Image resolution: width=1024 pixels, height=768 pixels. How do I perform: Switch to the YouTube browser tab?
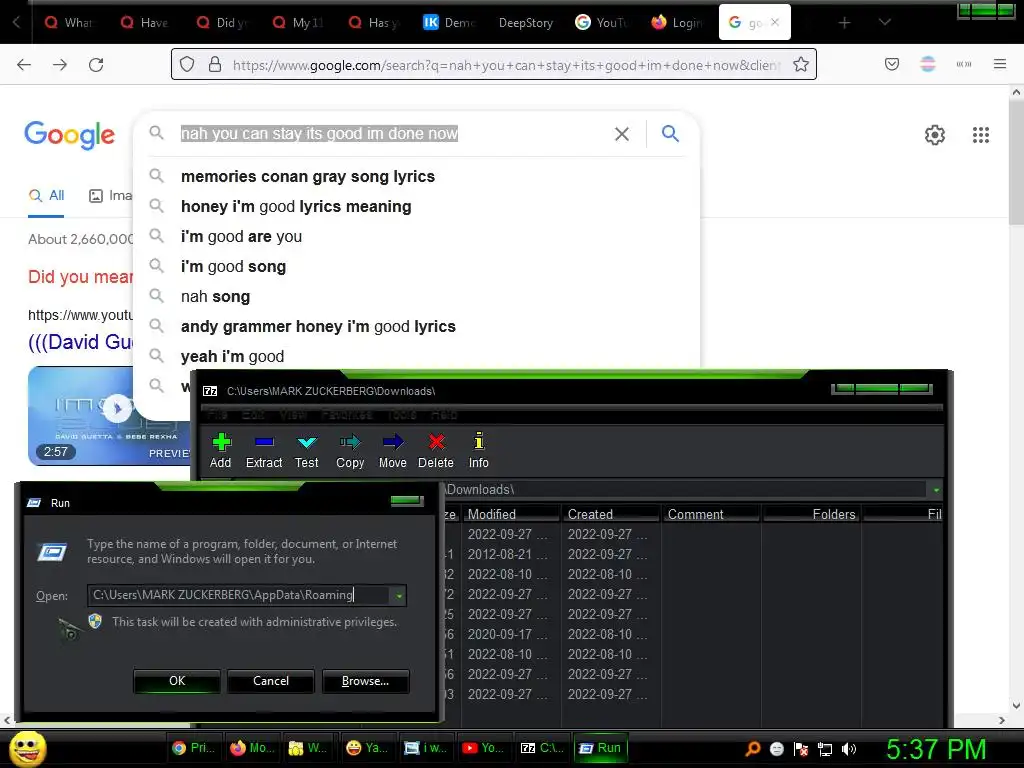(x=601, y=23)
